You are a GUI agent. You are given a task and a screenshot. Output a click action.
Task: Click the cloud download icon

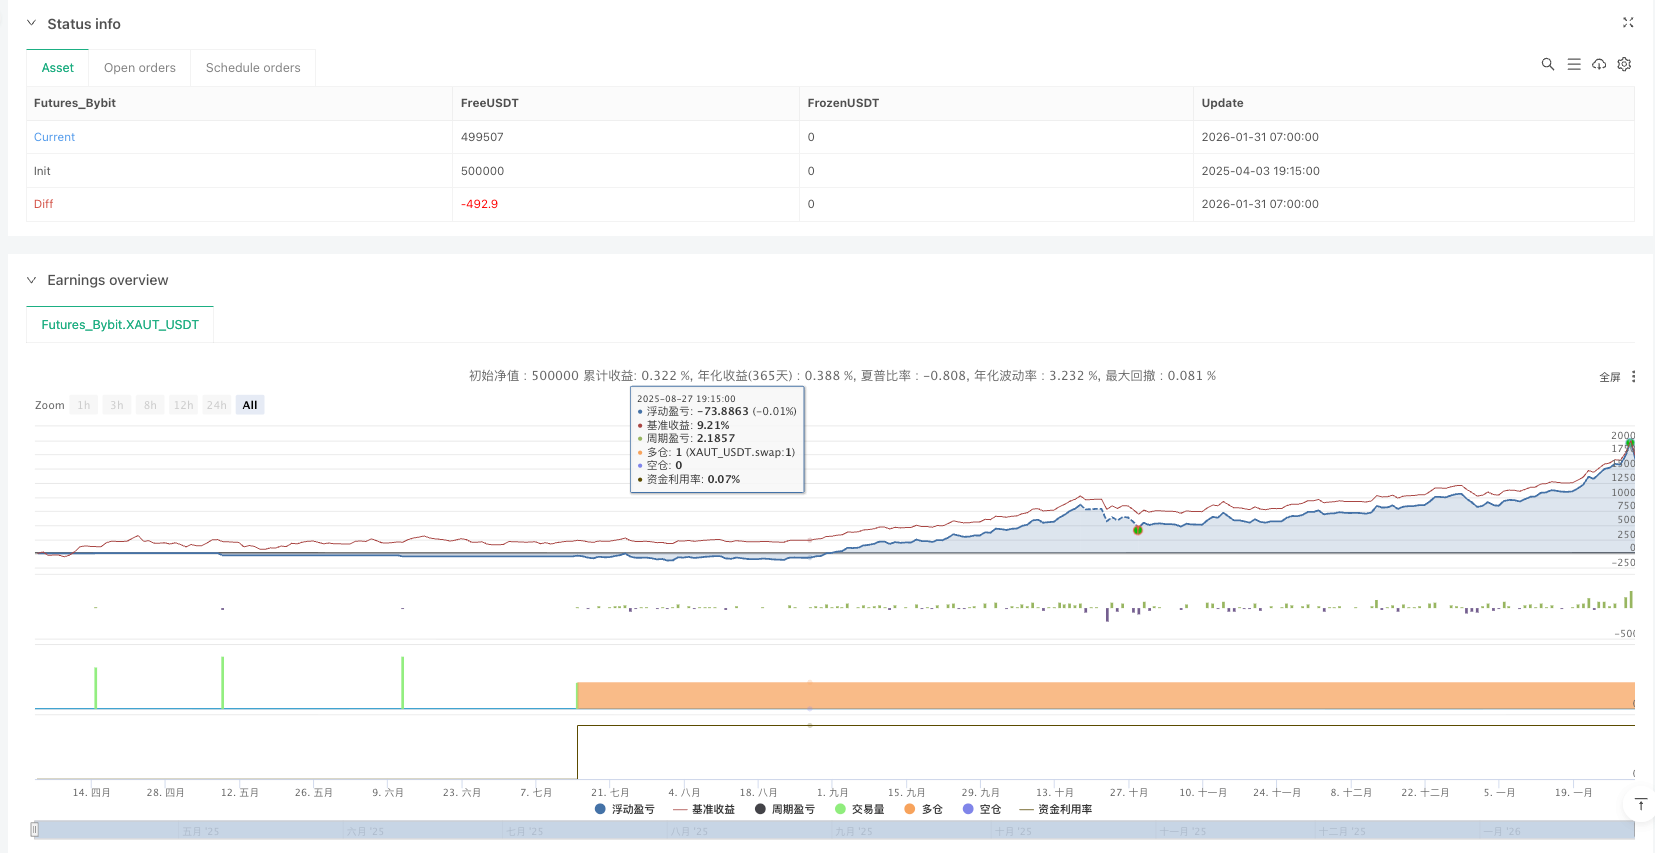(x=1599, y=64)
